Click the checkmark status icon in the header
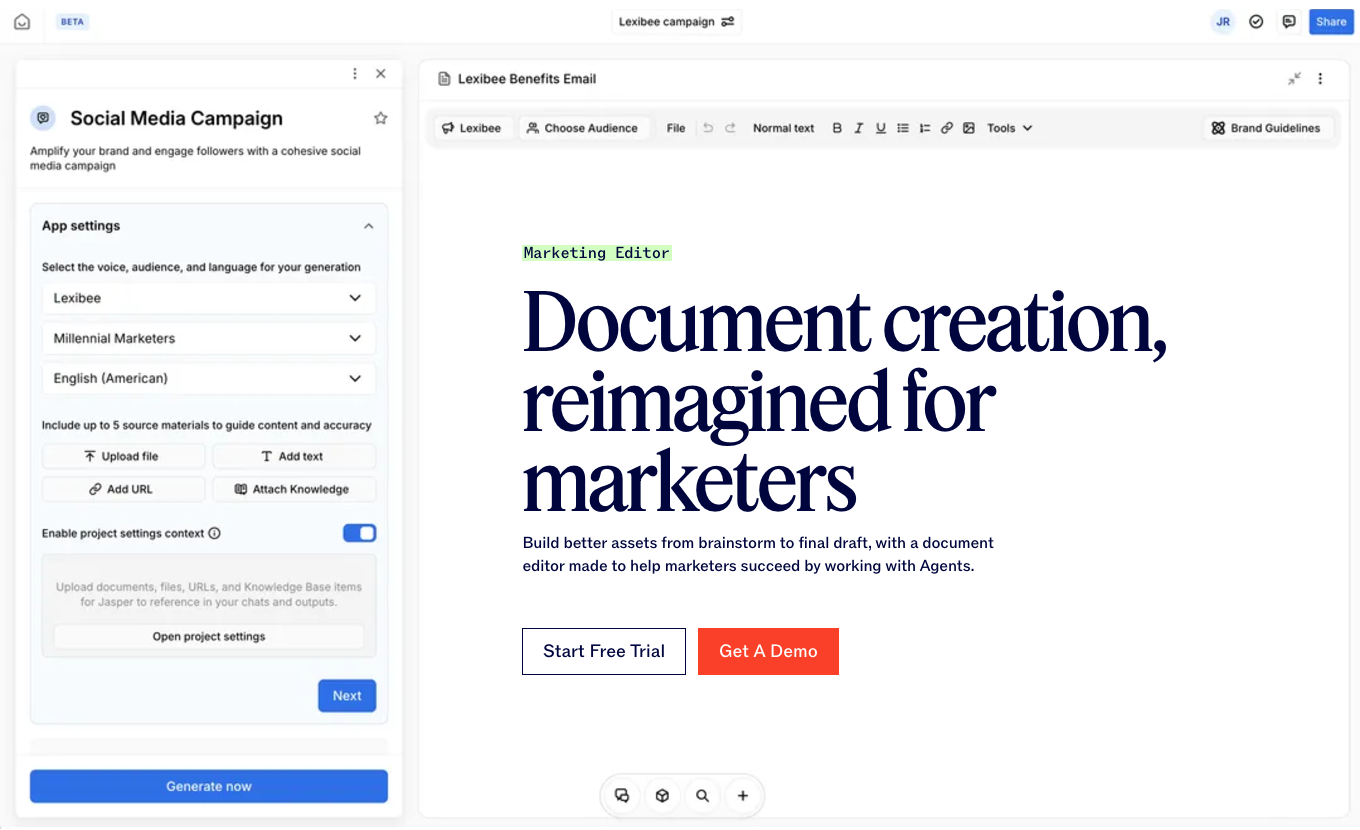 [x=1256, y=21]
